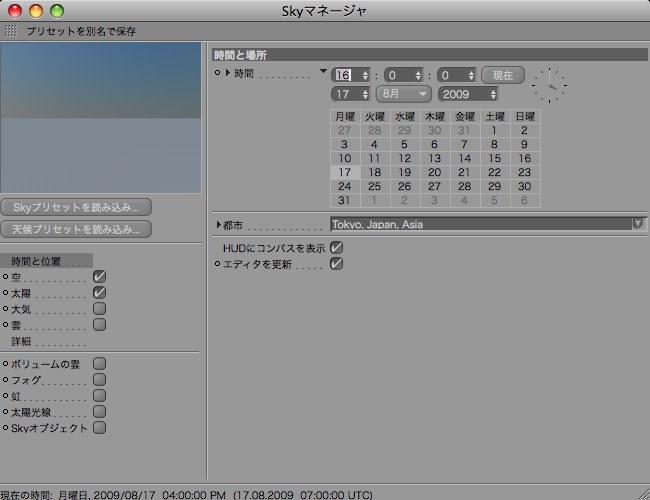Select day 31 of August in the calendar

[344, 200]
